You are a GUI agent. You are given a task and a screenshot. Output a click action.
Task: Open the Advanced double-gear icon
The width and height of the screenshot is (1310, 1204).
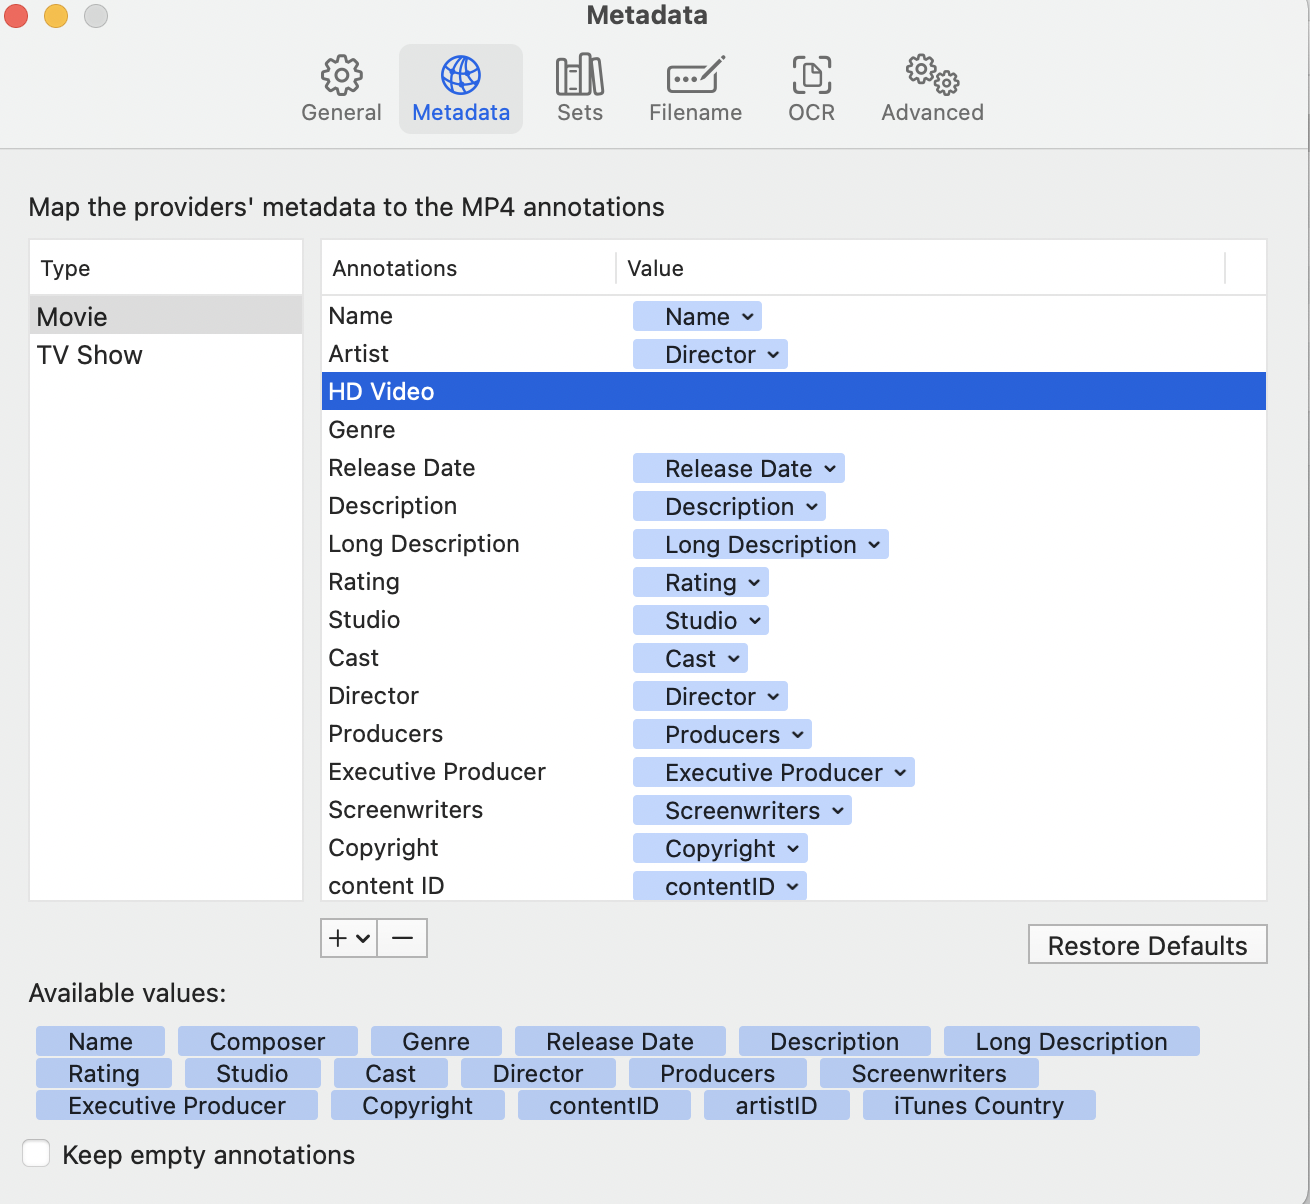pos(932,75)
